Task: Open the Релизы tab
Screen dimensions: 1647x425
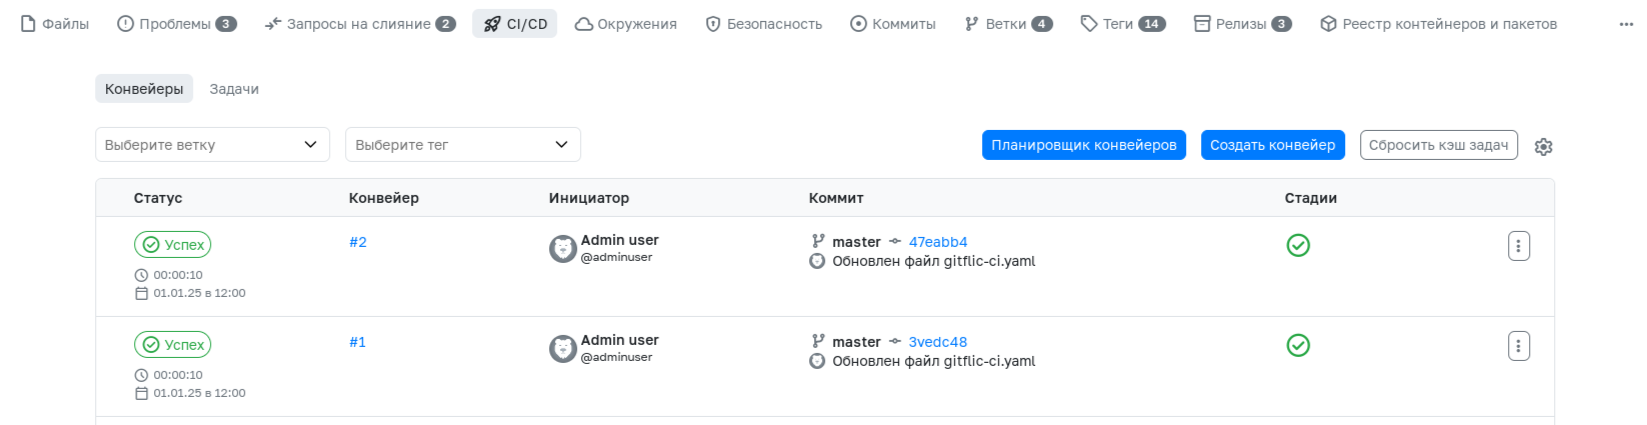Action: point(1243,24)
